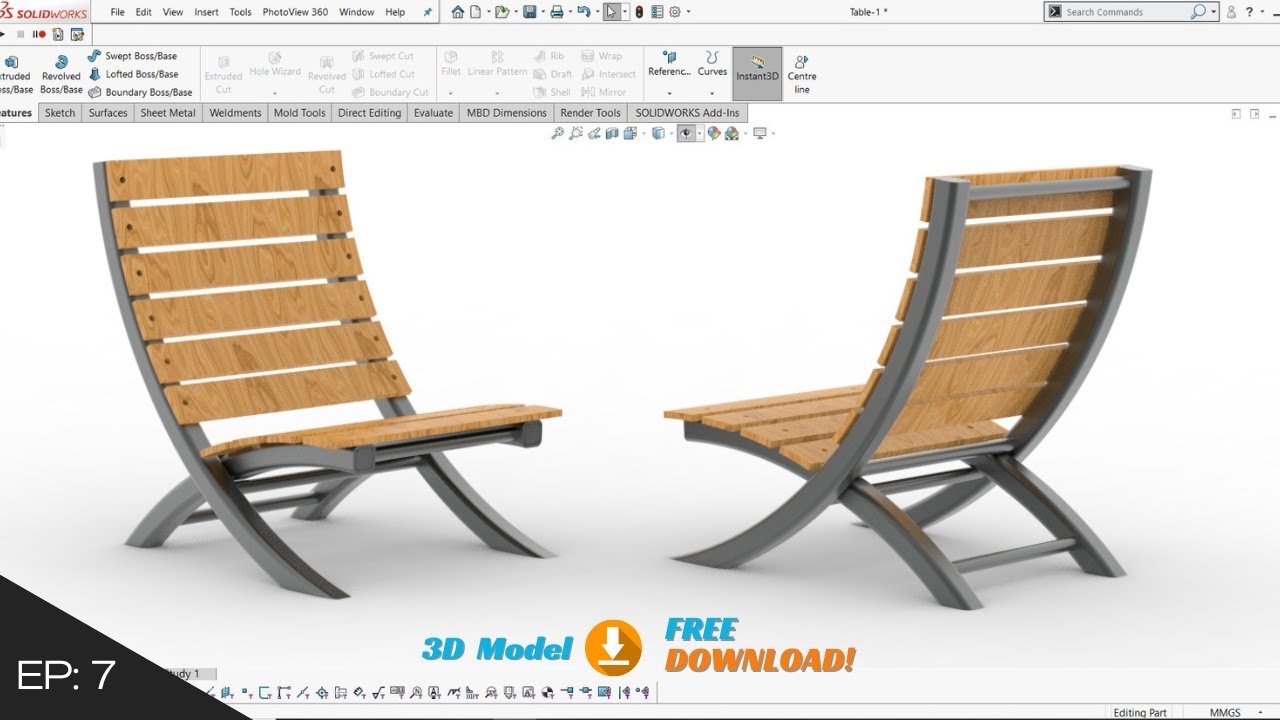Screen dimensions: 1280x720
Task: Switch to the Render Tools tab
Action: (x=590, y=113)
